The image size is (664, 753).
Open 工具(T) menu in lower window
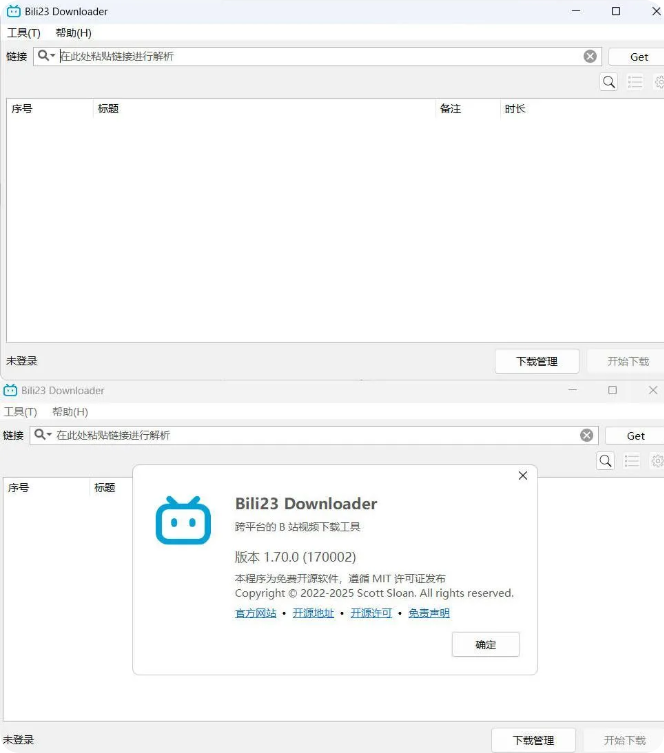(20, 412)
